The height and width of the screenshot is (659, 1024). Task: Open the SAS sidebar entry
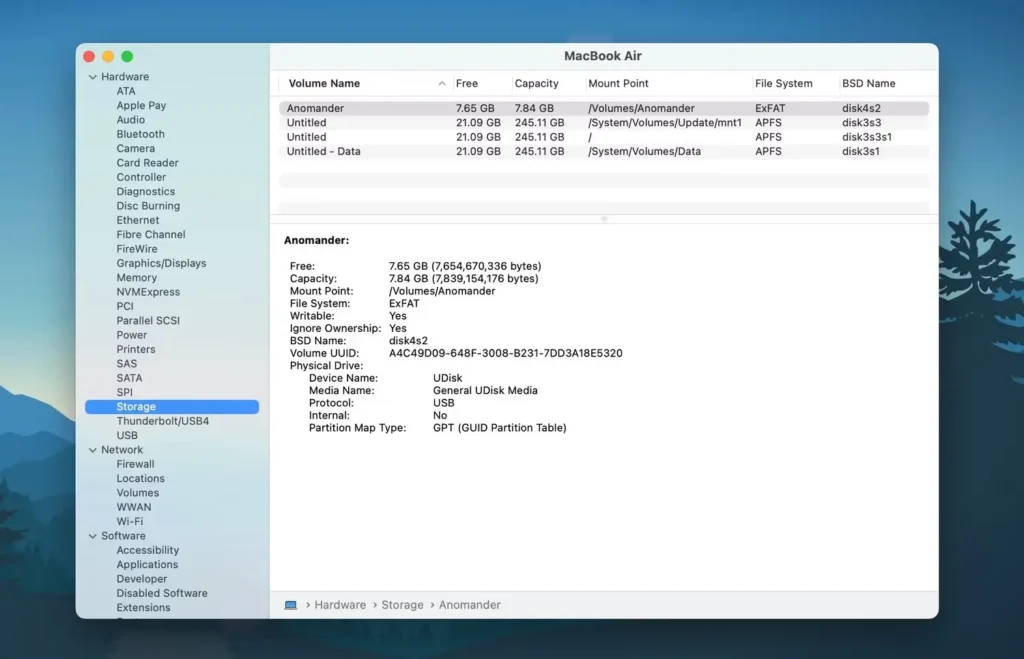(x=127, y=364)
